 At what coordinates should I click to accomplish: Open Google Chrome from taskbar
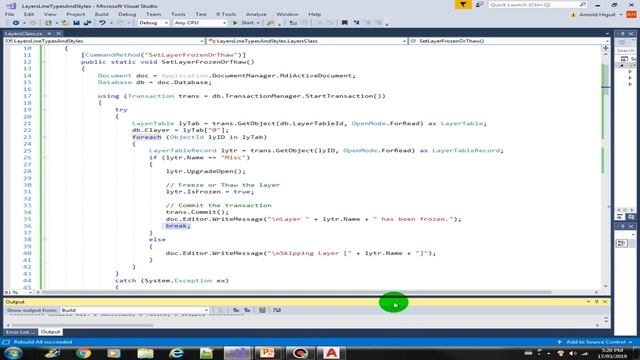click(x=84, y=353)
